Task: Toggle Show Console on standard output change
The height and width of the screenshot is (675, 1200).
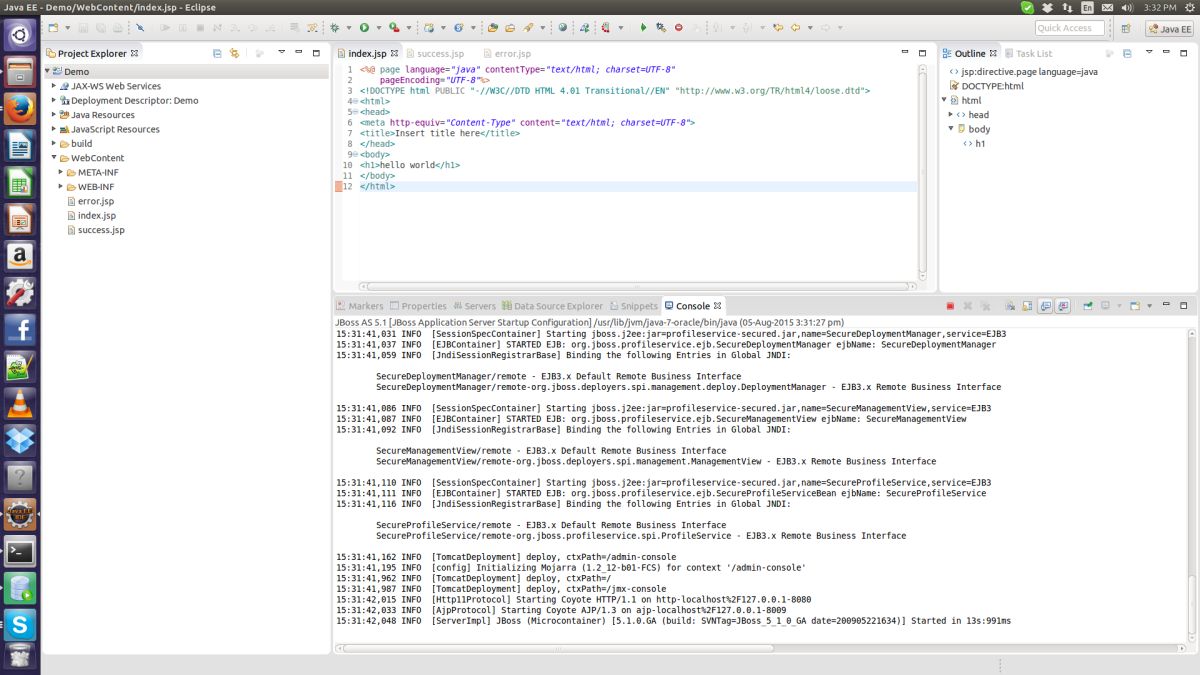Action: (x=1046, y=306)
